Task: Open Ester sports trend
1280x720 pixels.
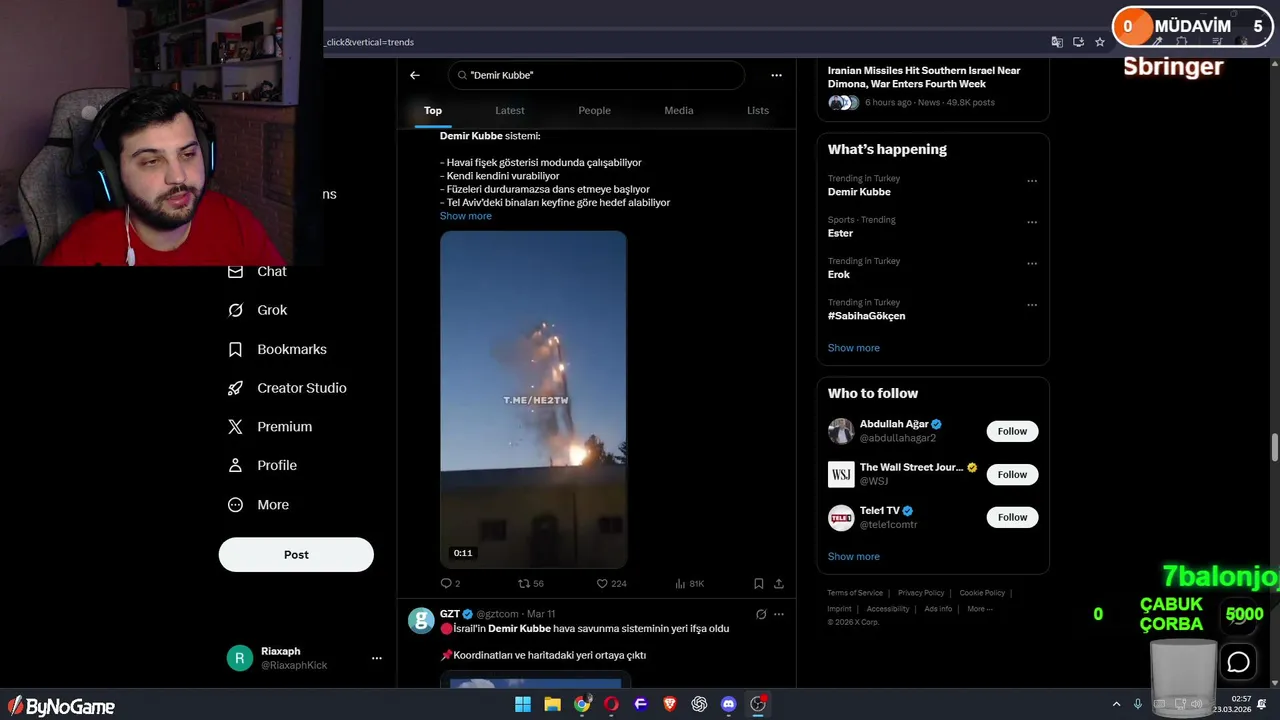Action: (840, 233)
